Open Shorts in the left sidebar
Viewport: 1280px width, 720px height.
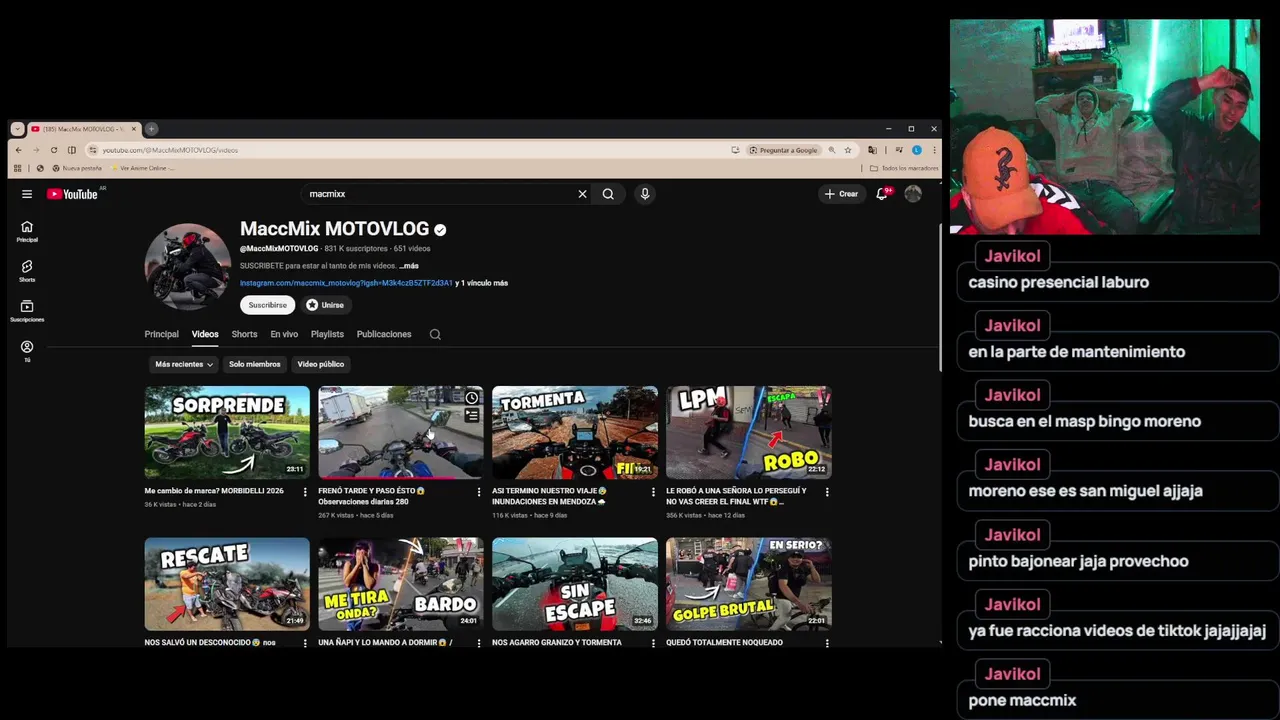27,271
